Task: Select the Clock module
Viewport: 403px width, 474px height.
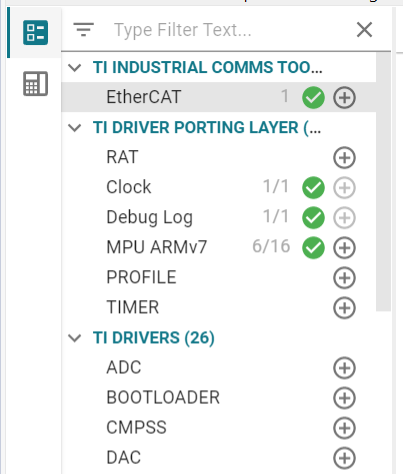Action: [129, 187]
